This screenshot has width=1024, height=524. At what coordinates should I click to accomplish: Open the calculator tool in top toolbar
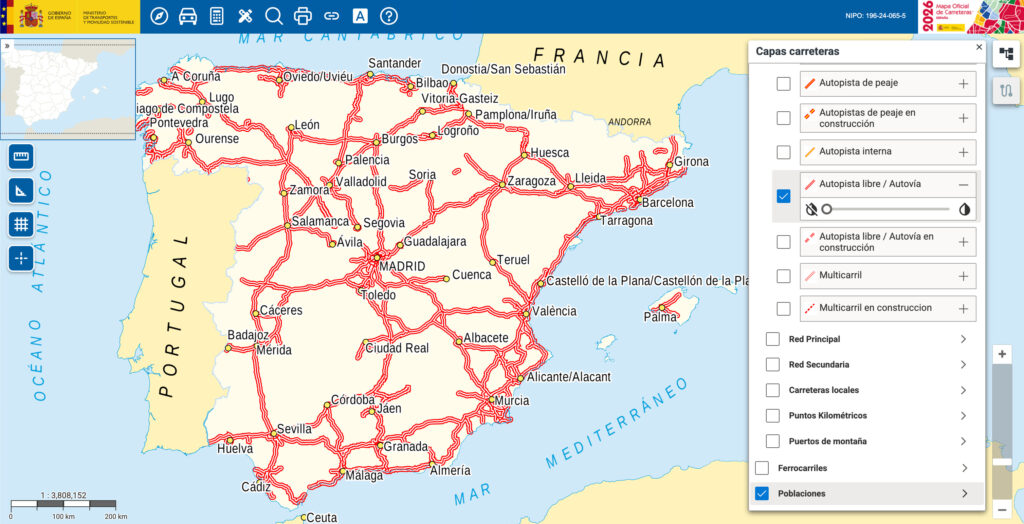click(x=217, y=16)
